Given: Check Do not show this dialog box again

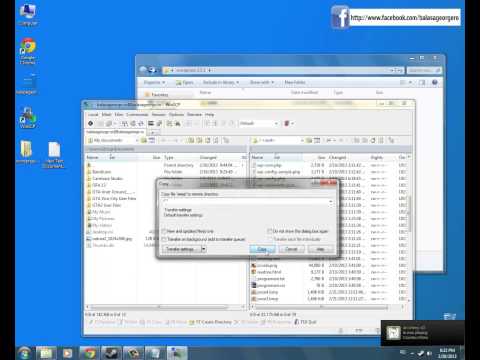Looking at the screenshot, I should coord(270,231).
